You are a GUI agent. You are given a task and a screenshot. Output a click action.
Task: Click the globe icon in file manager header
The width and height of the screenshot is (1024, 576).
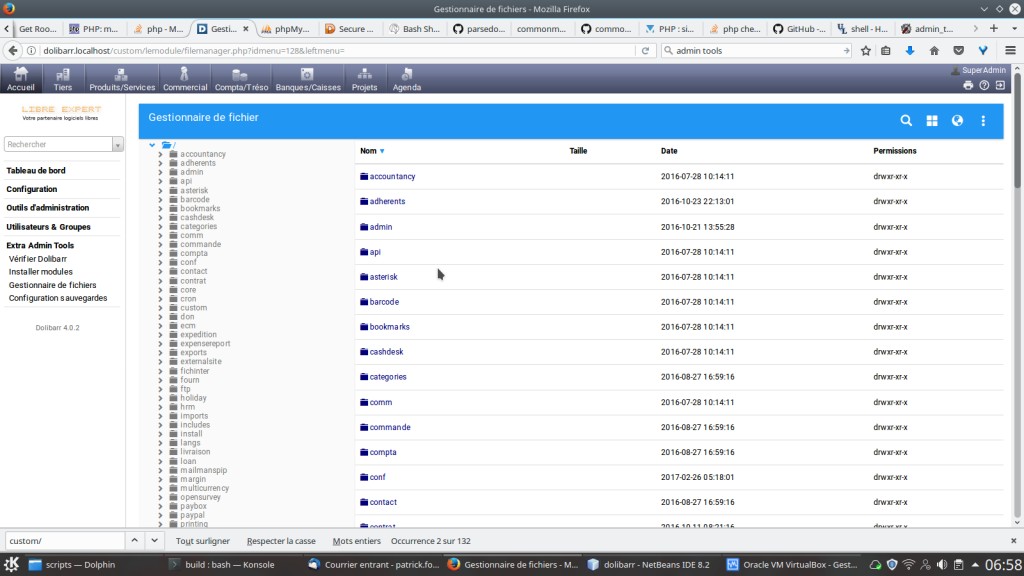tap(957, 121)
